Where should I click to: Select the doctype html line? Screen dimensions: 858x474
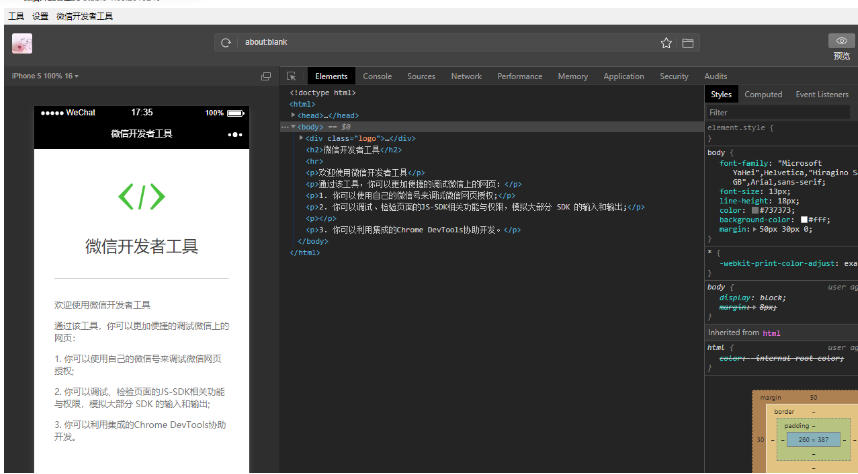pos(323,93)
